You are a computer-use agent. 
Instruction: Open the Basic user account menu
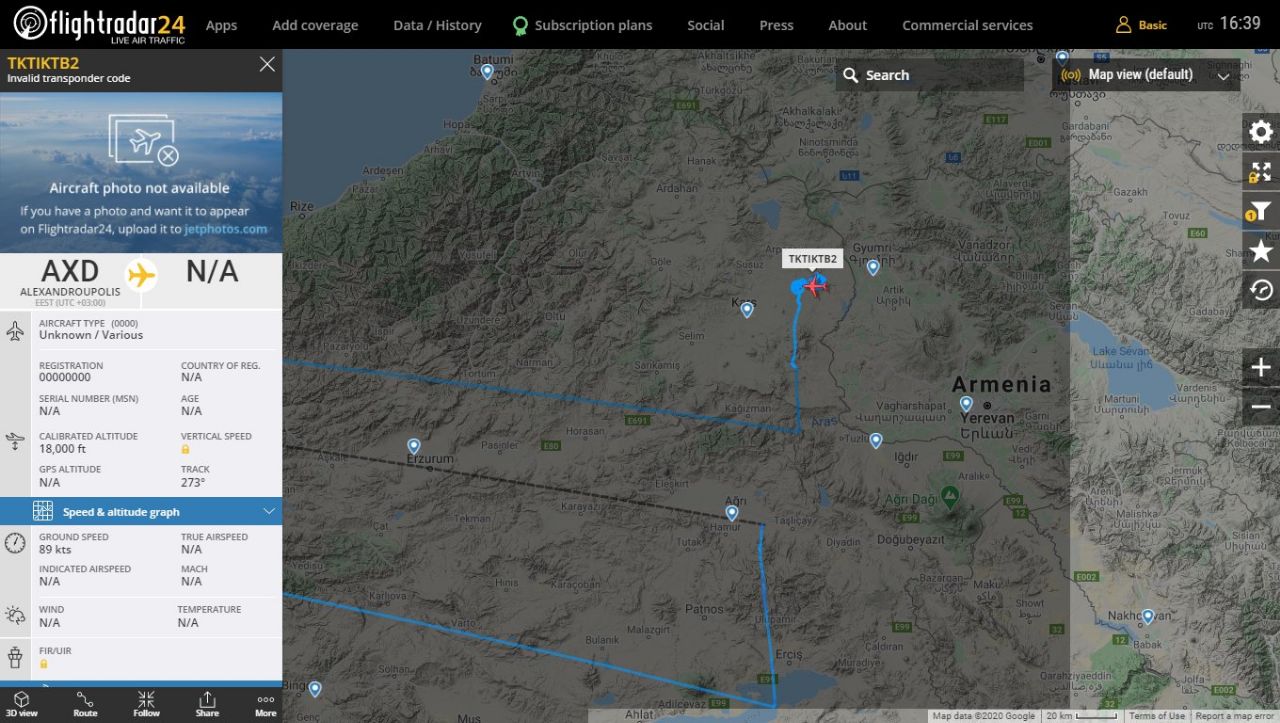tap(1141, 25)
